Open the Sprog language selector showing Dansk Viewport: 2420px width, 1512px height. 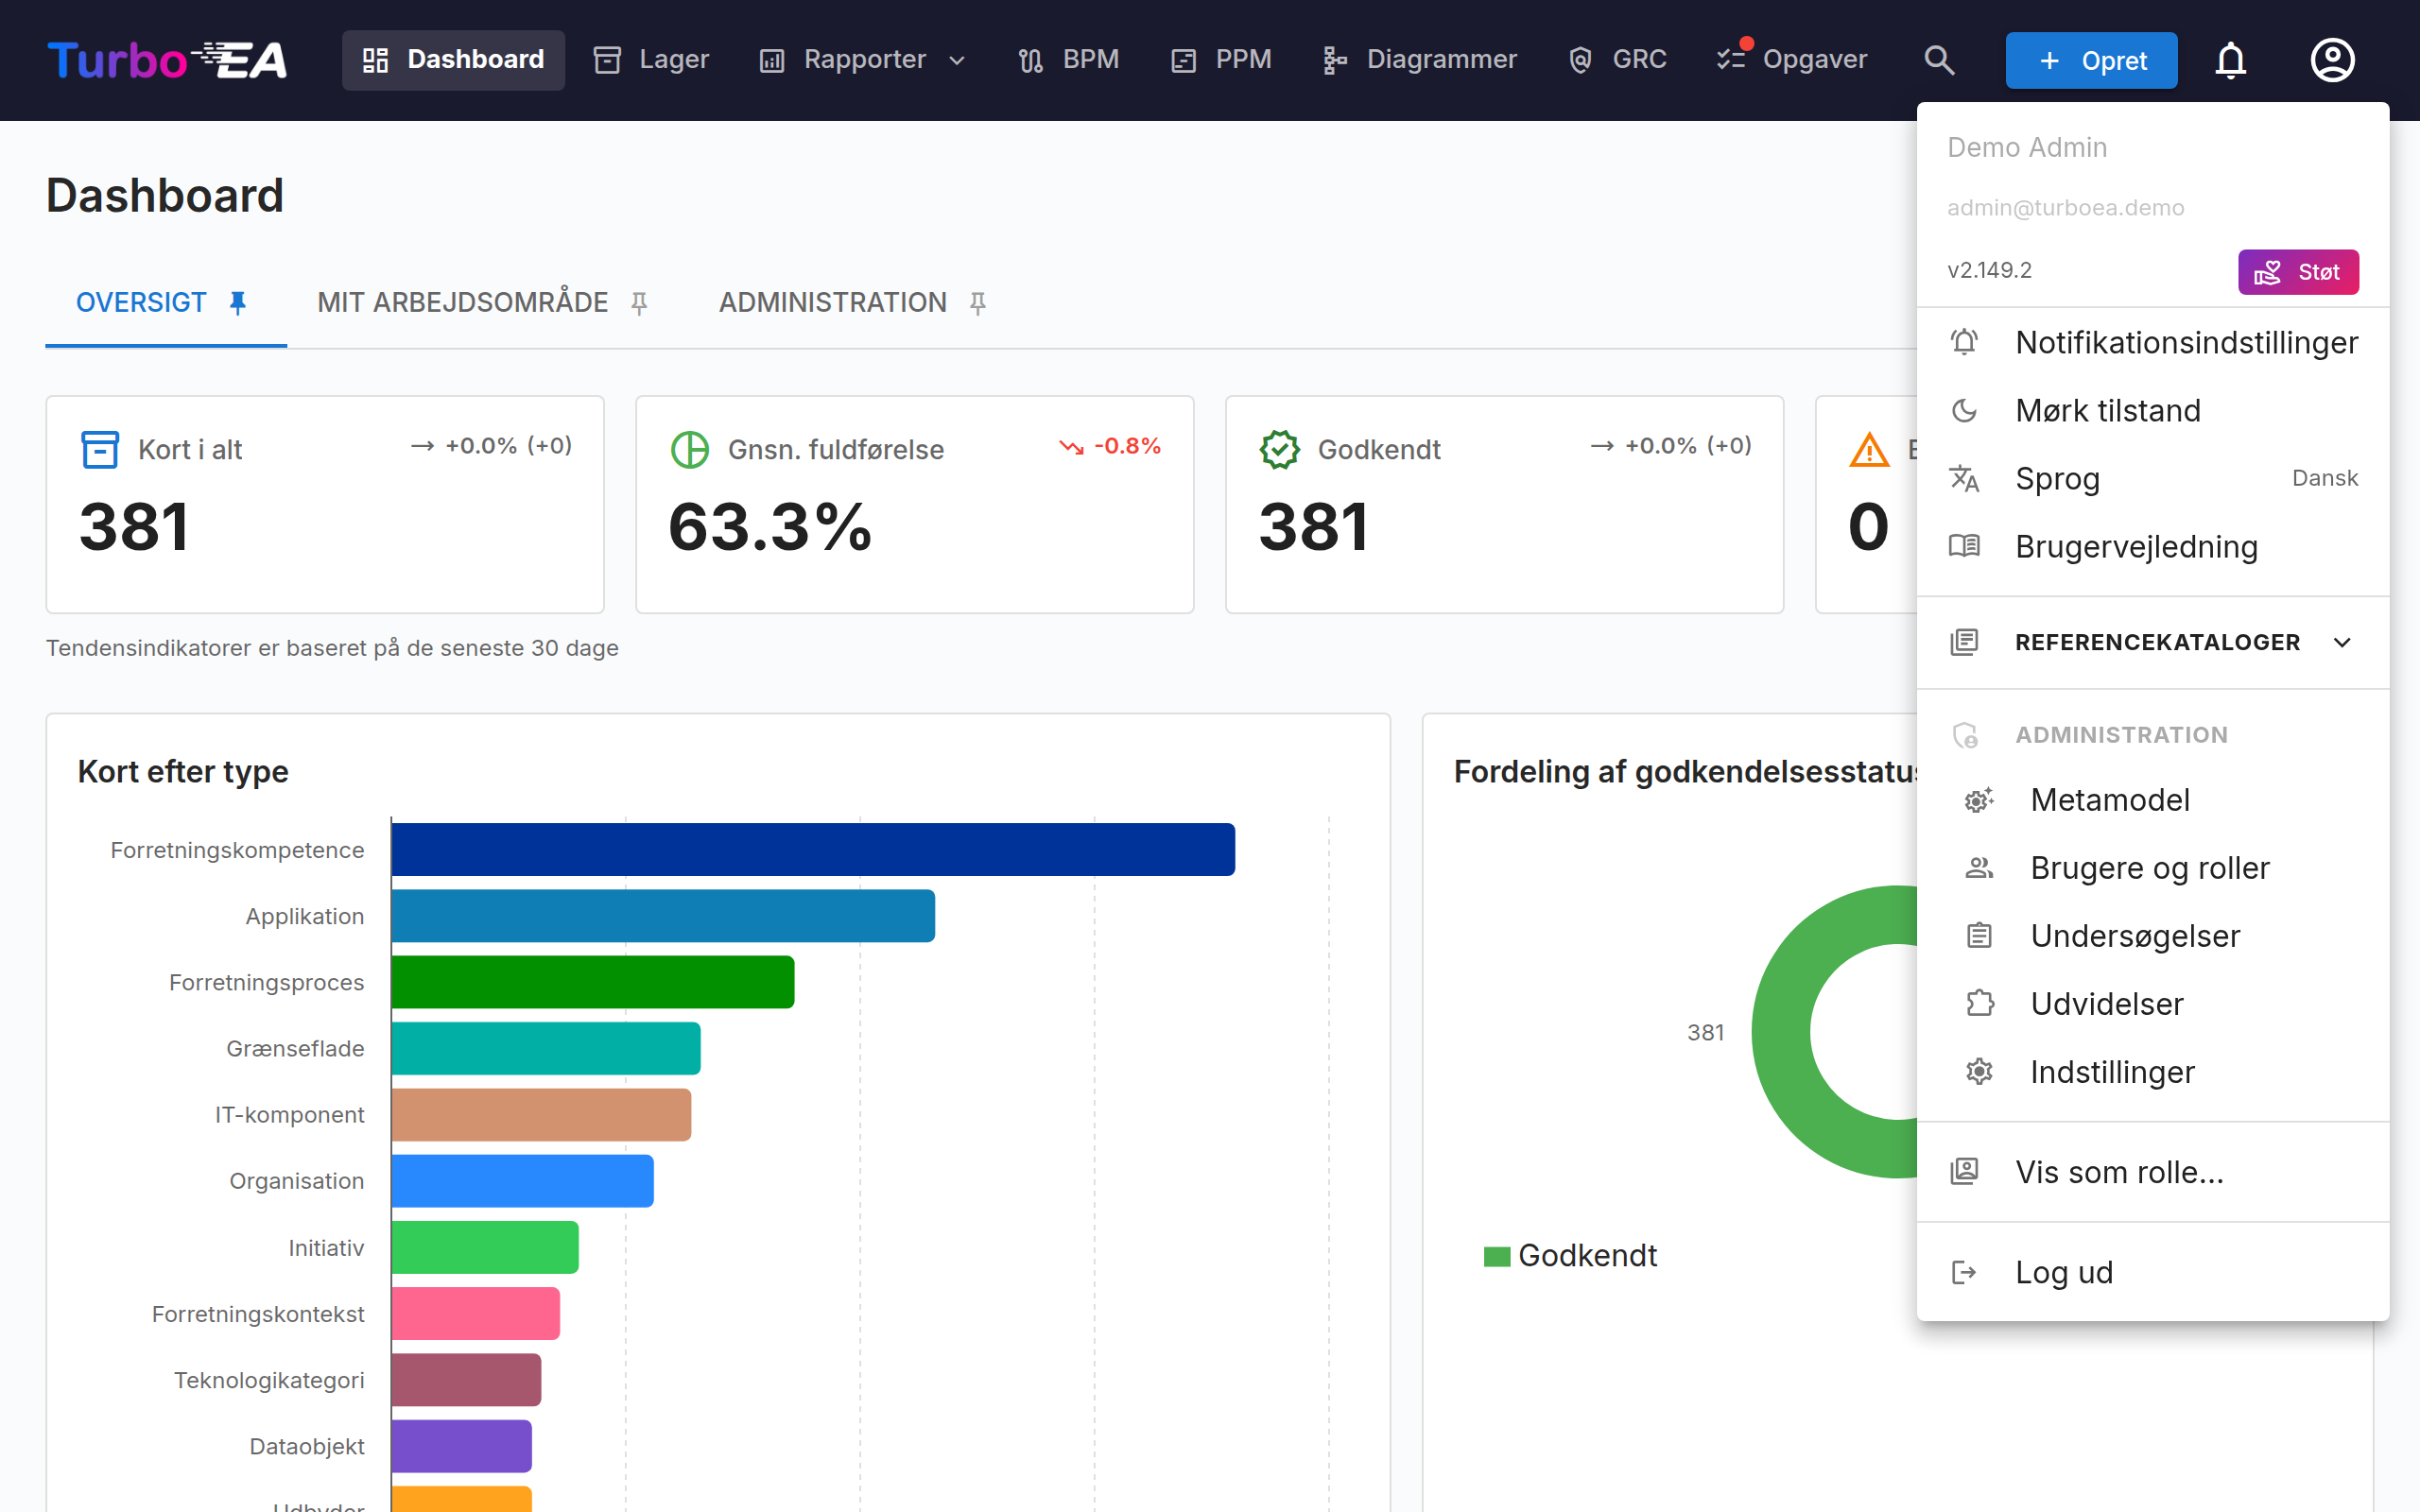(2153, 478)
